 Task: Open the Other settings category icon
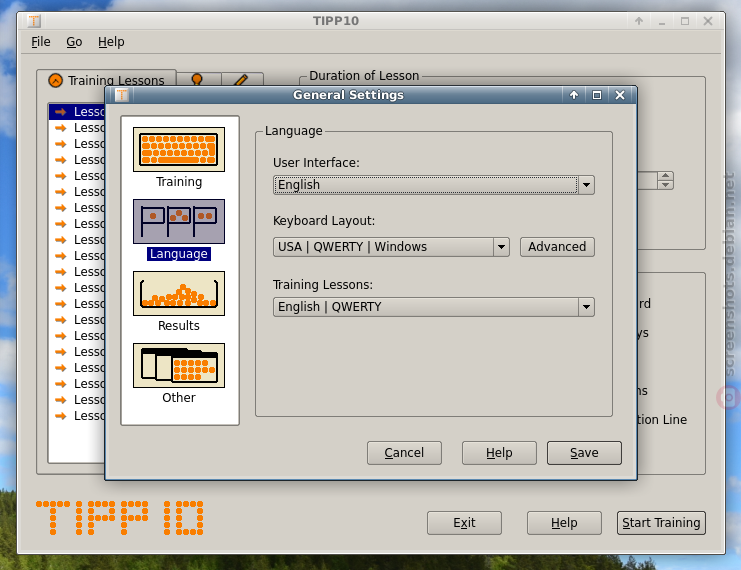coord(179,365)
